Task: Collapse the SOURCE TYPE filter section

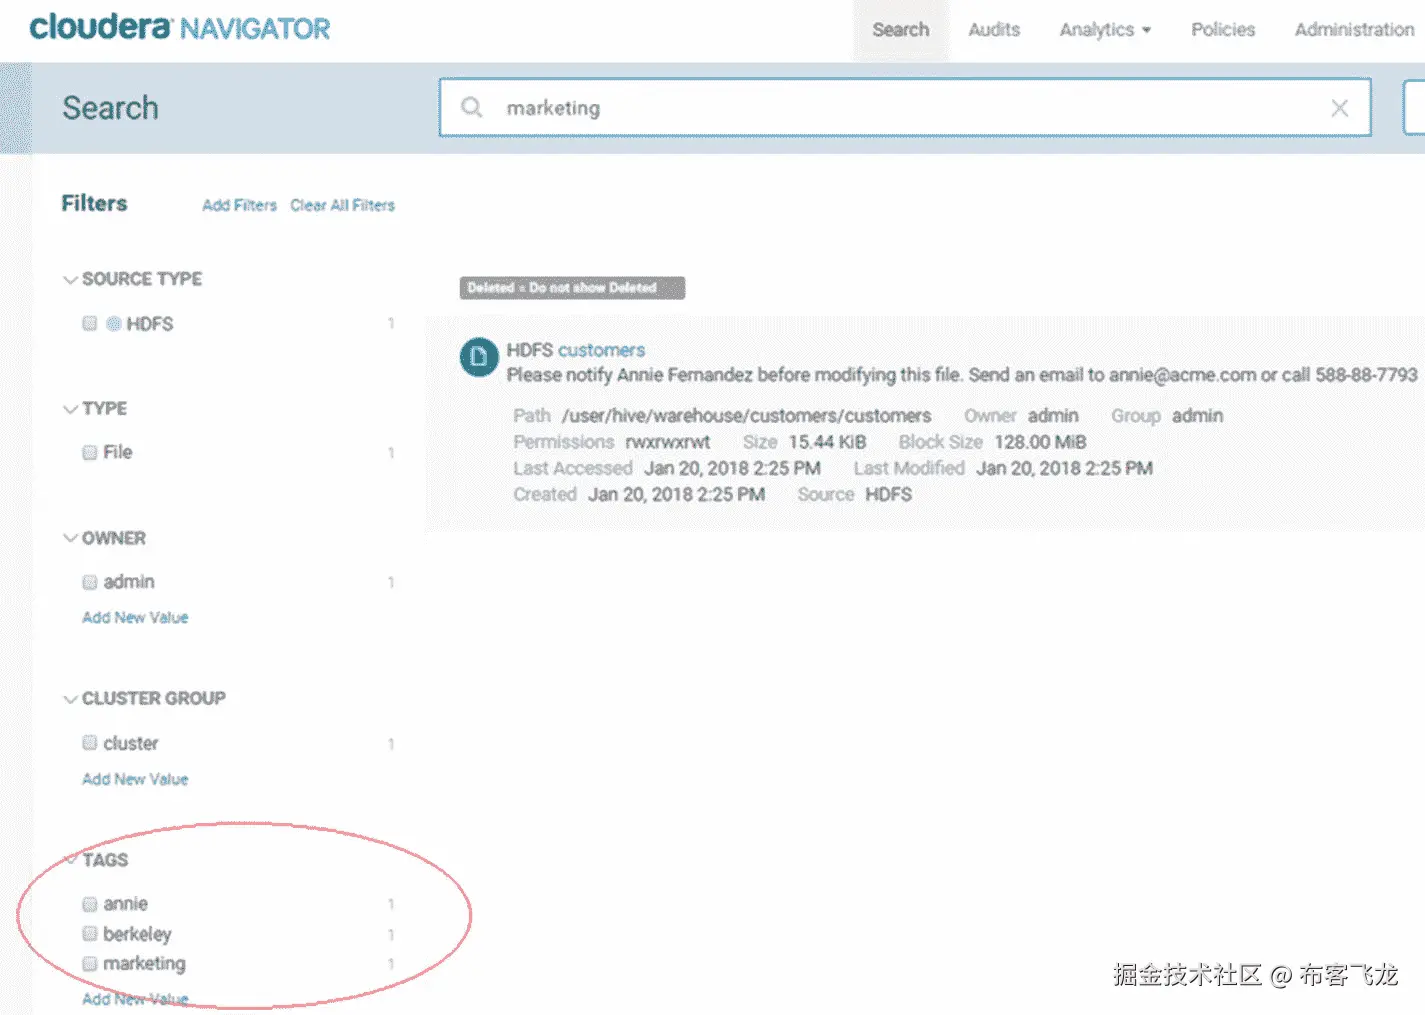Action: pyautogui.click(x=70, y=279)
